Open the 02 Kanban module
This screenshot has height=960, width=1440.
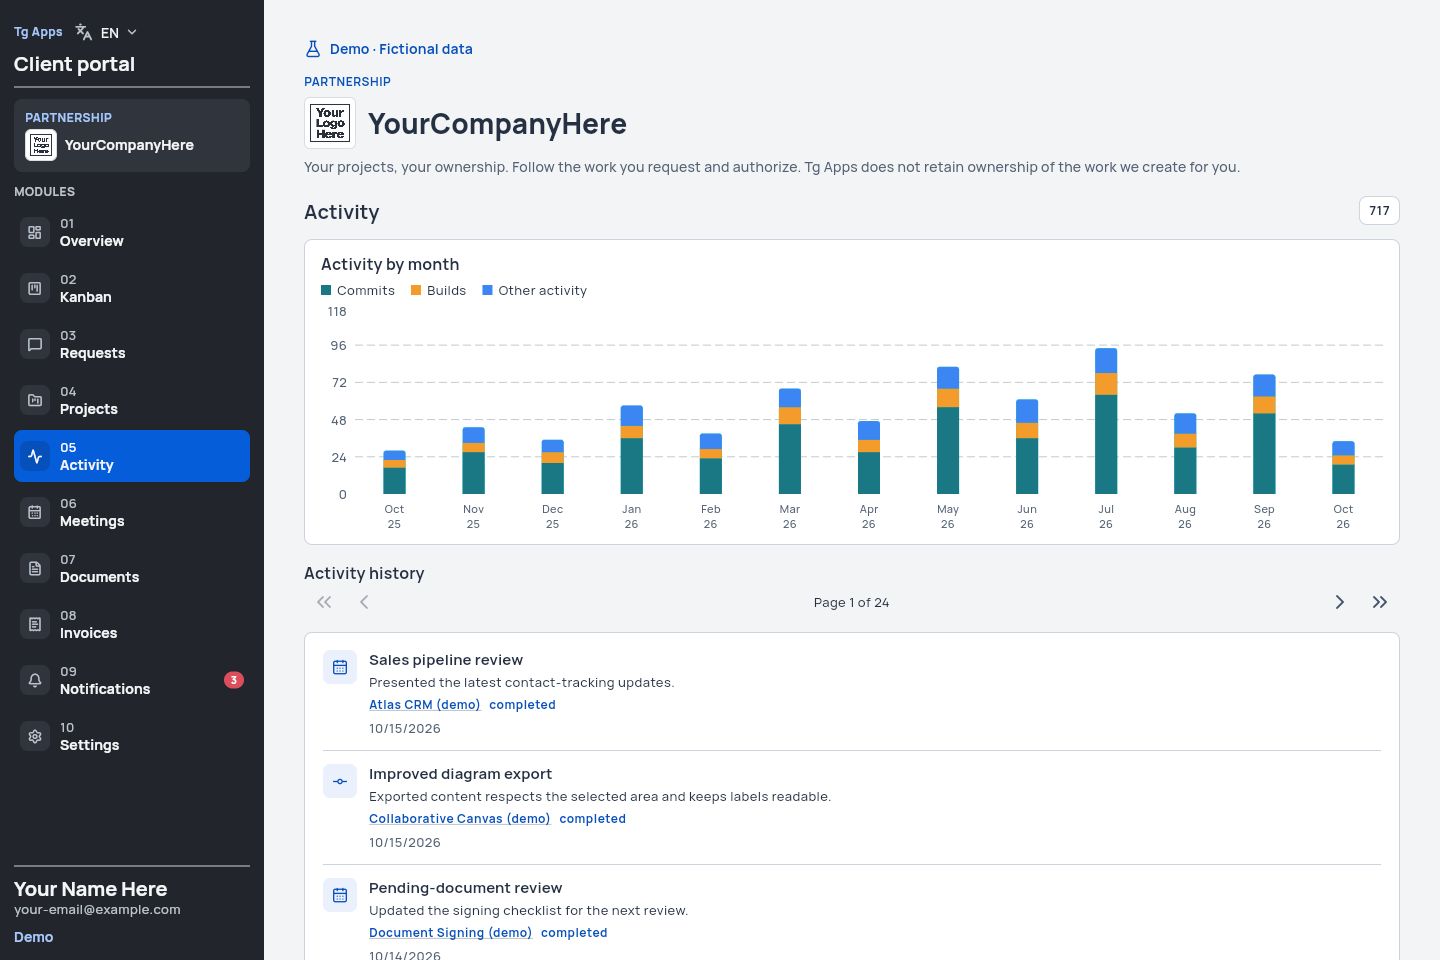coord(132,288)
